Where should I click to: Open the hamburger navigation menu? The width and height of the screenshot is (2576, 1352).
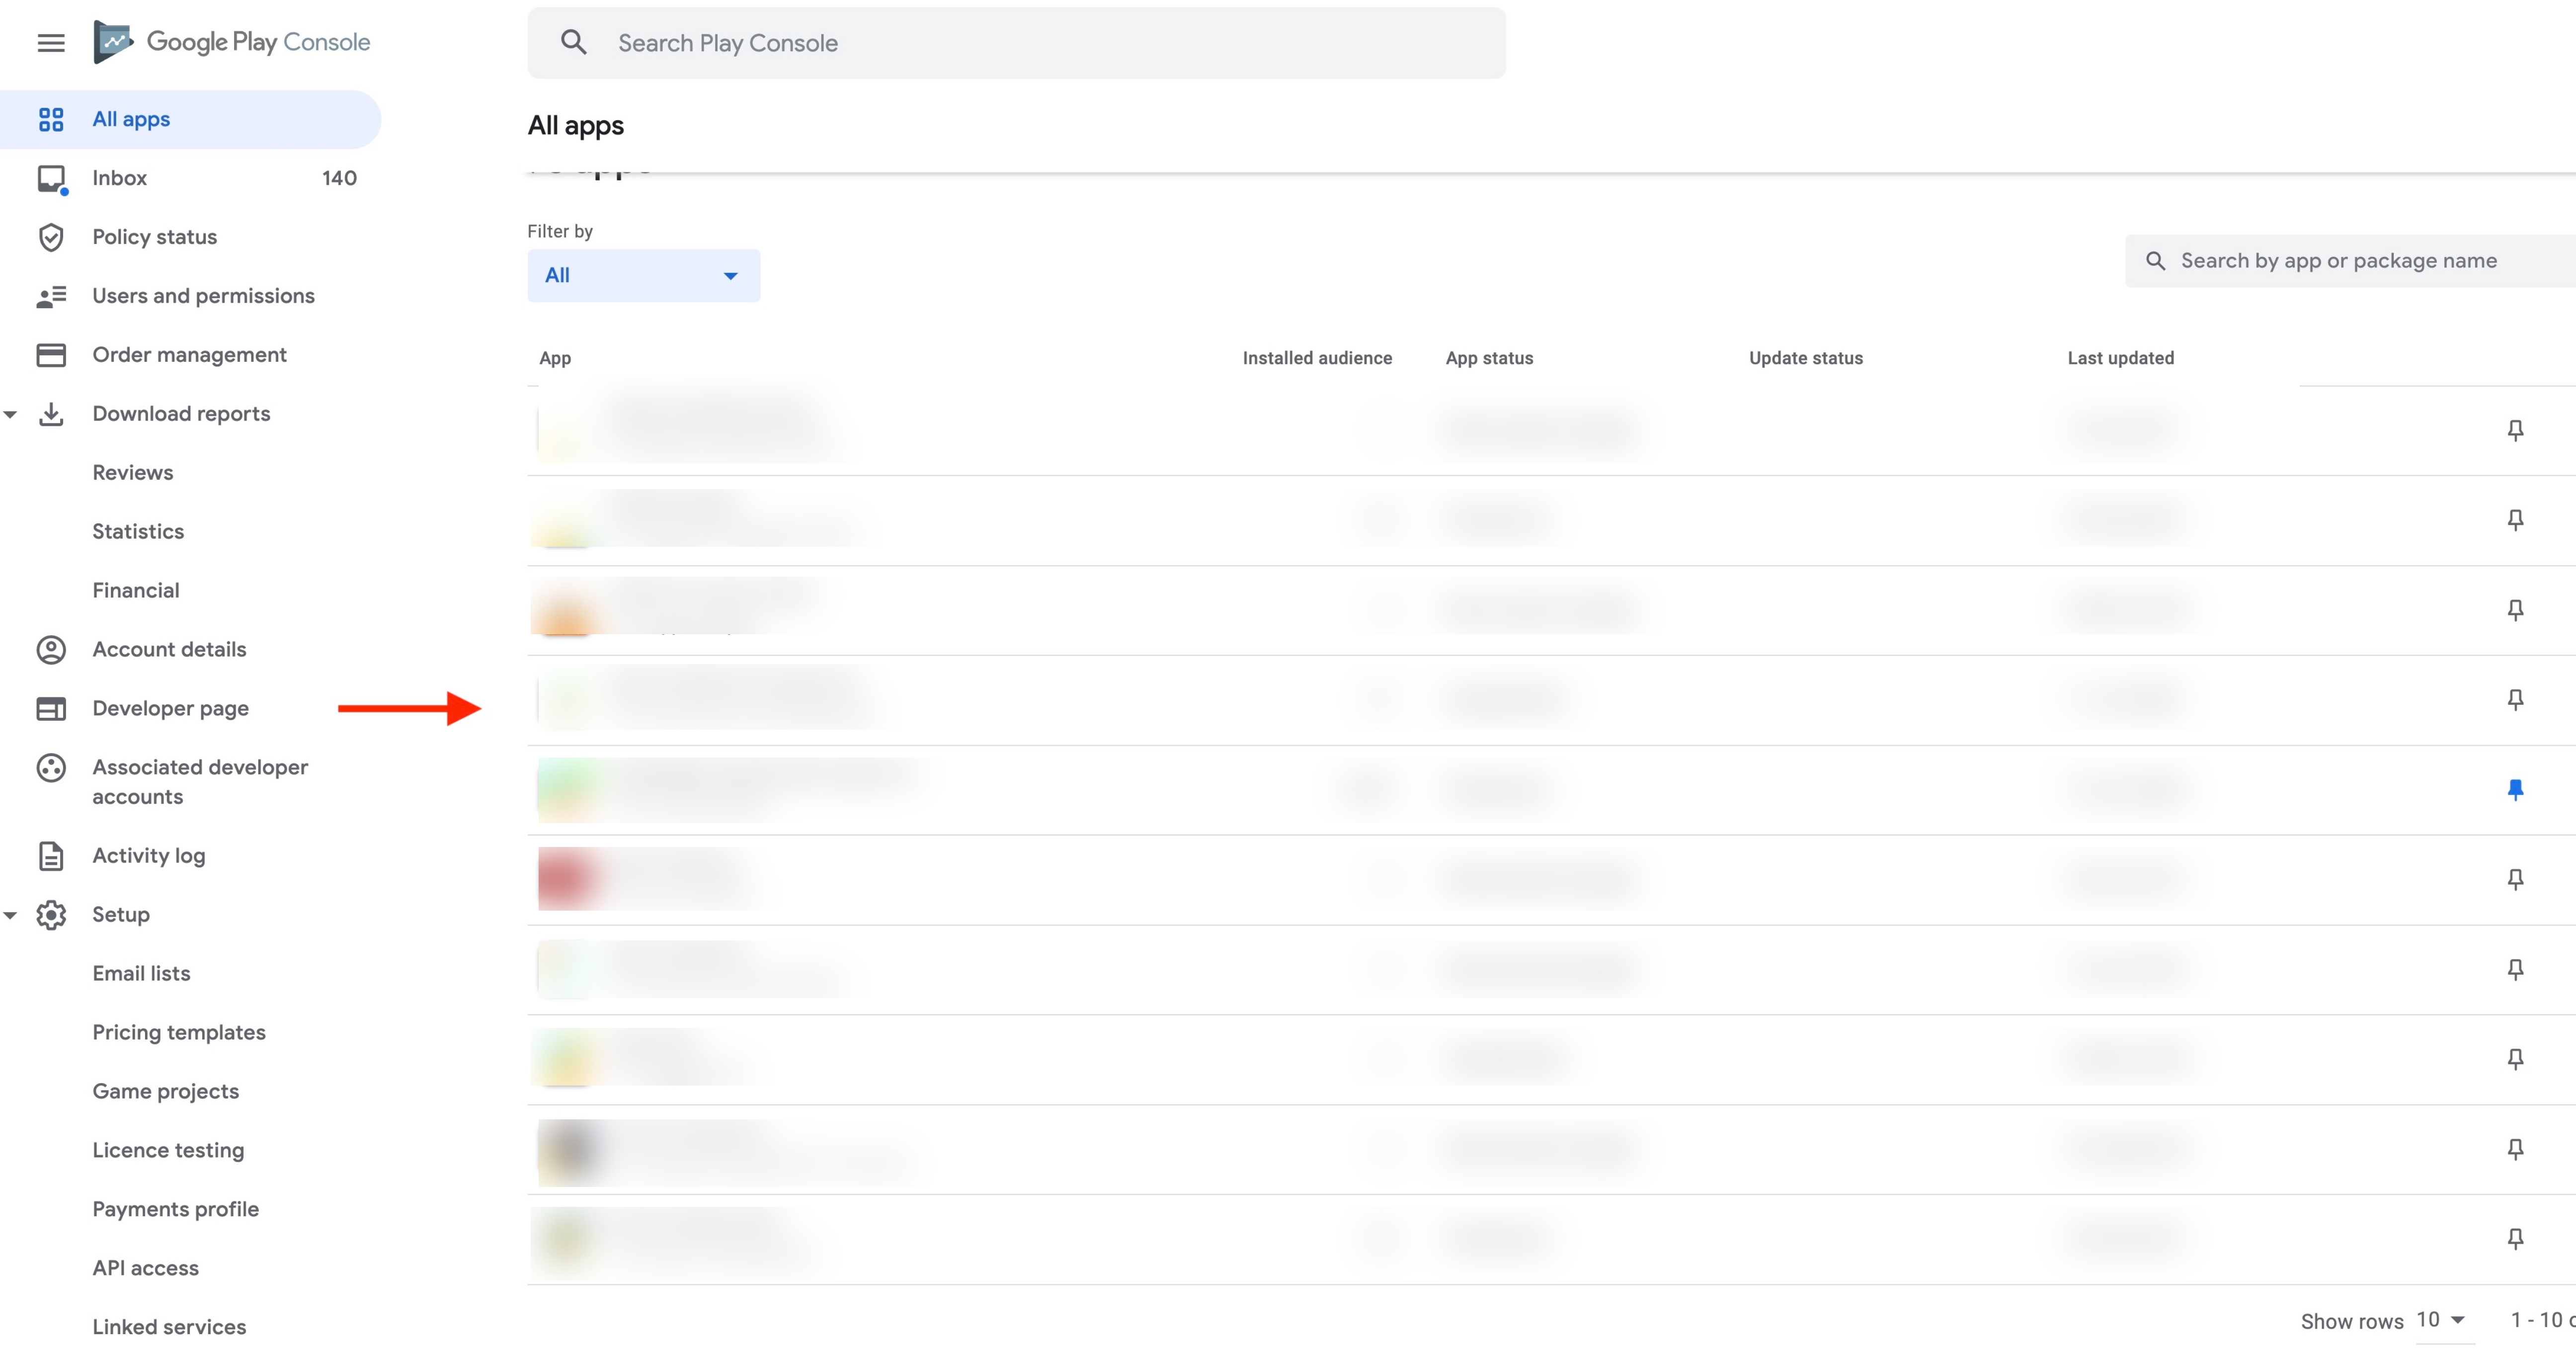[51, 43]
